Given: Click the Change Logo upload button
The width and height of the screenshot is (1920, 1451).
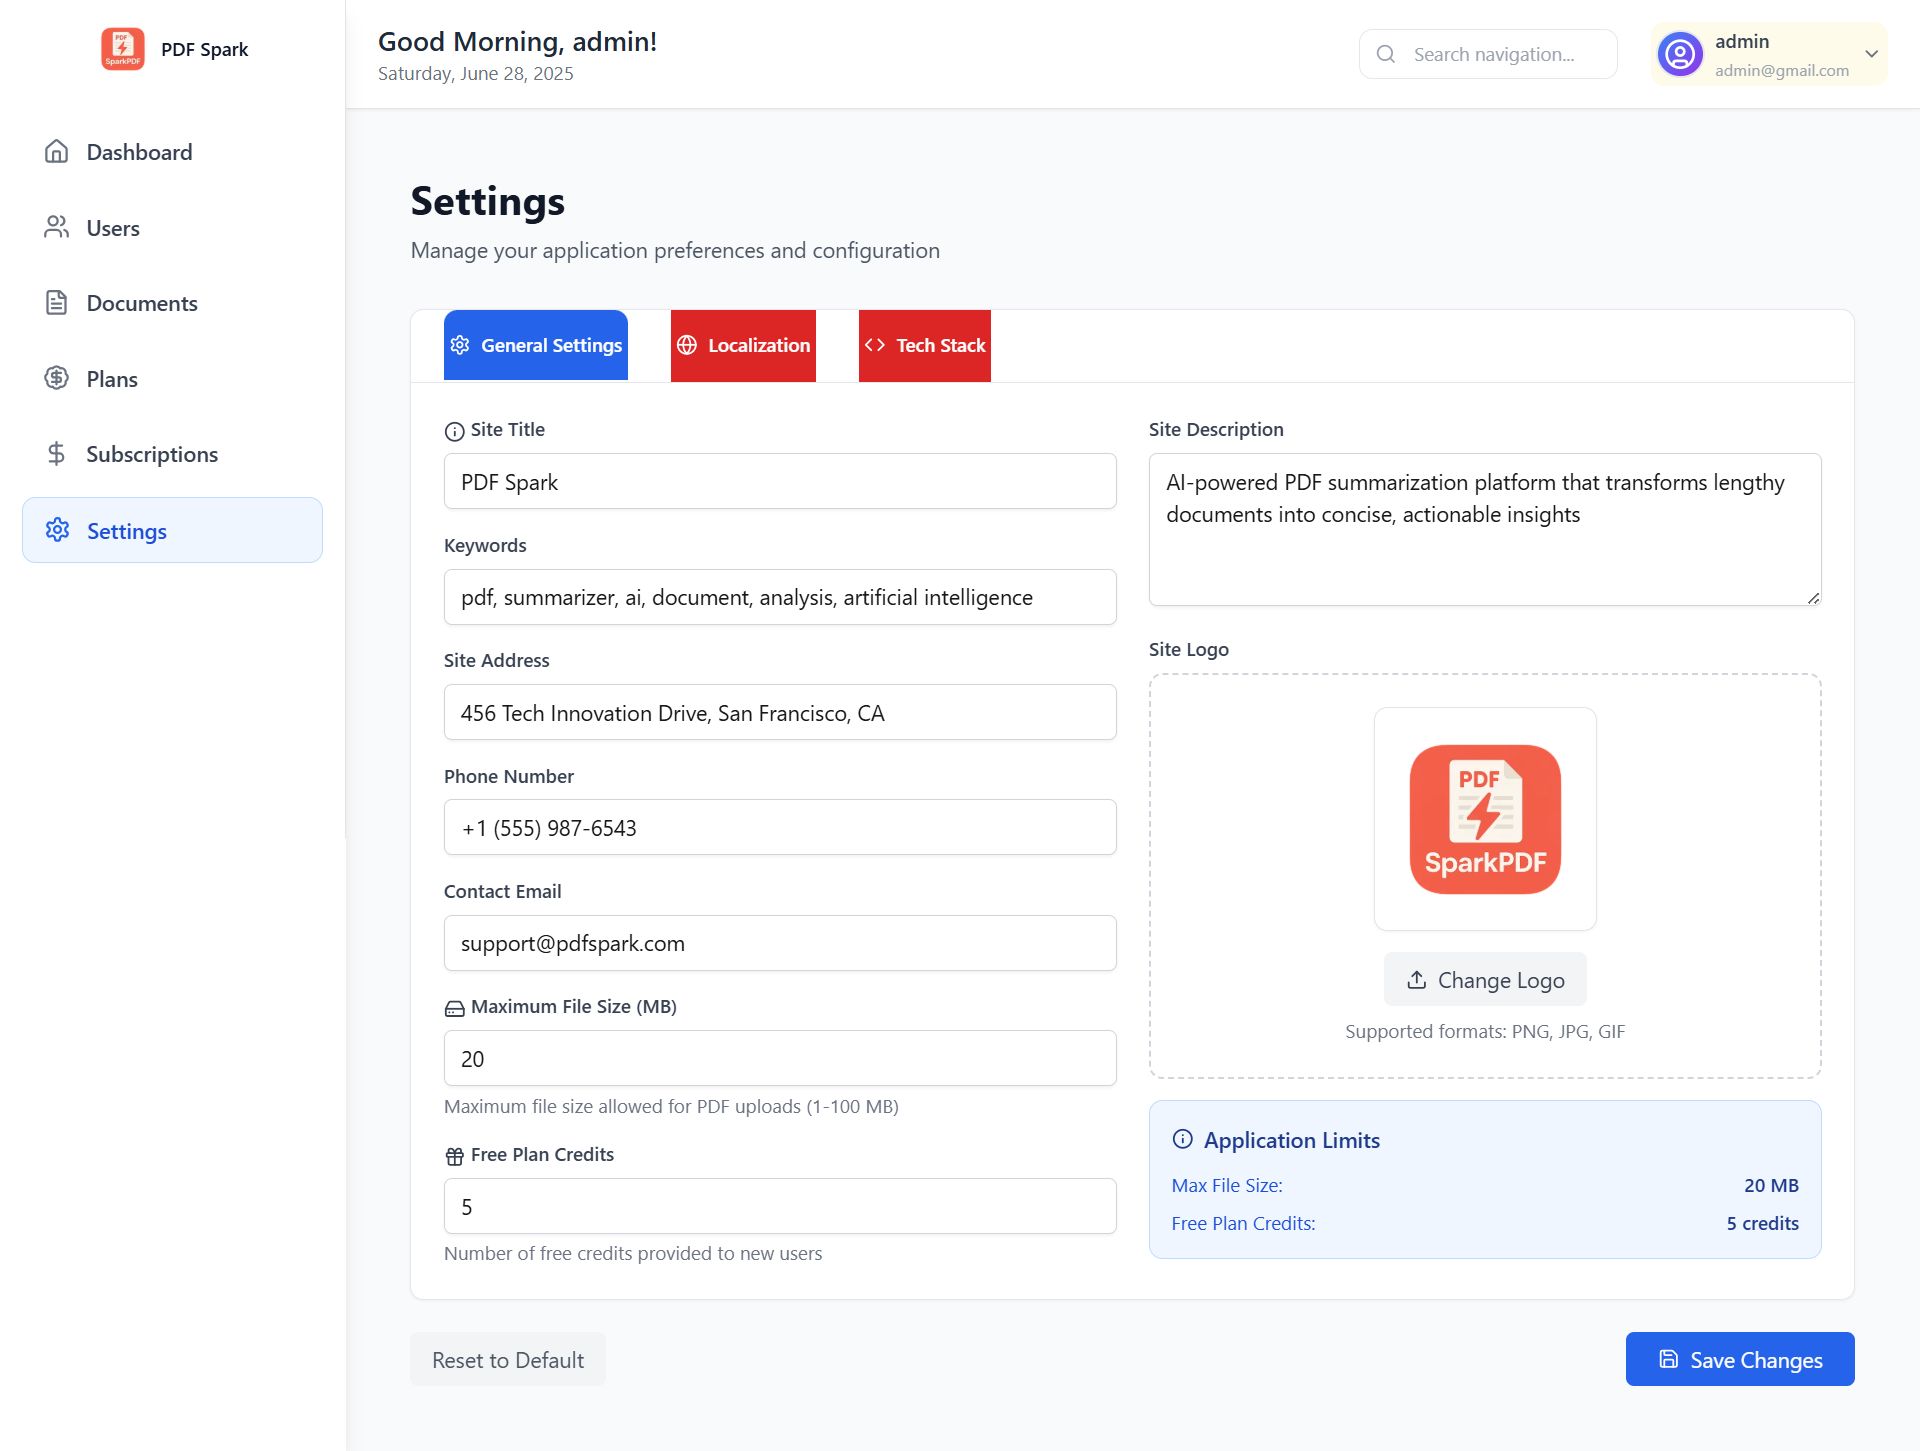Looking at the screenshot, I should (x=1485, y=980).
